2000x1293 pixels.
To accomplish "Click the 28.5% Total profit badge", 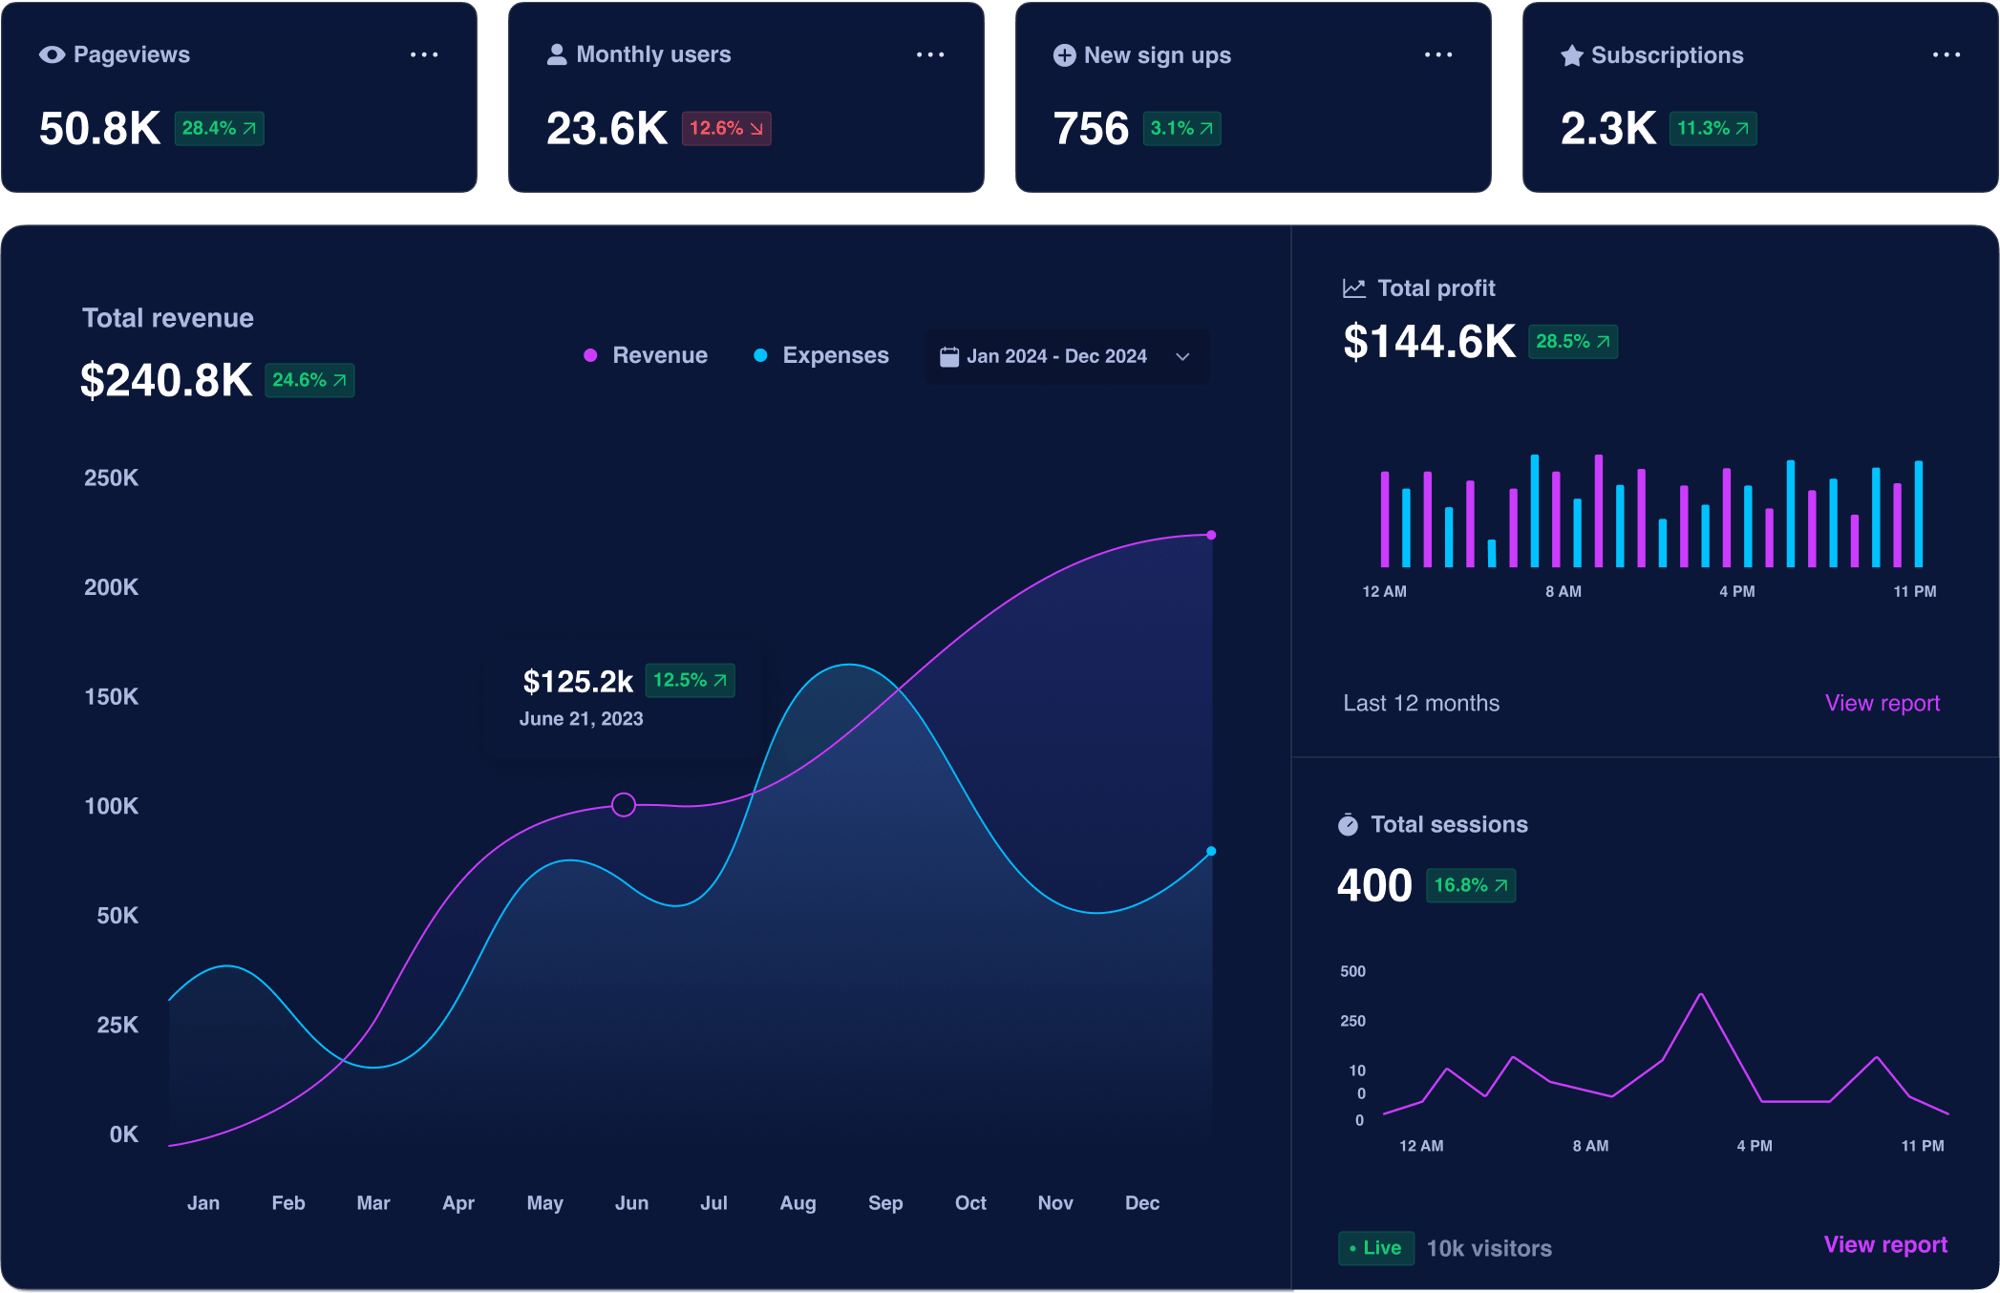I will tap(1573, 342).
